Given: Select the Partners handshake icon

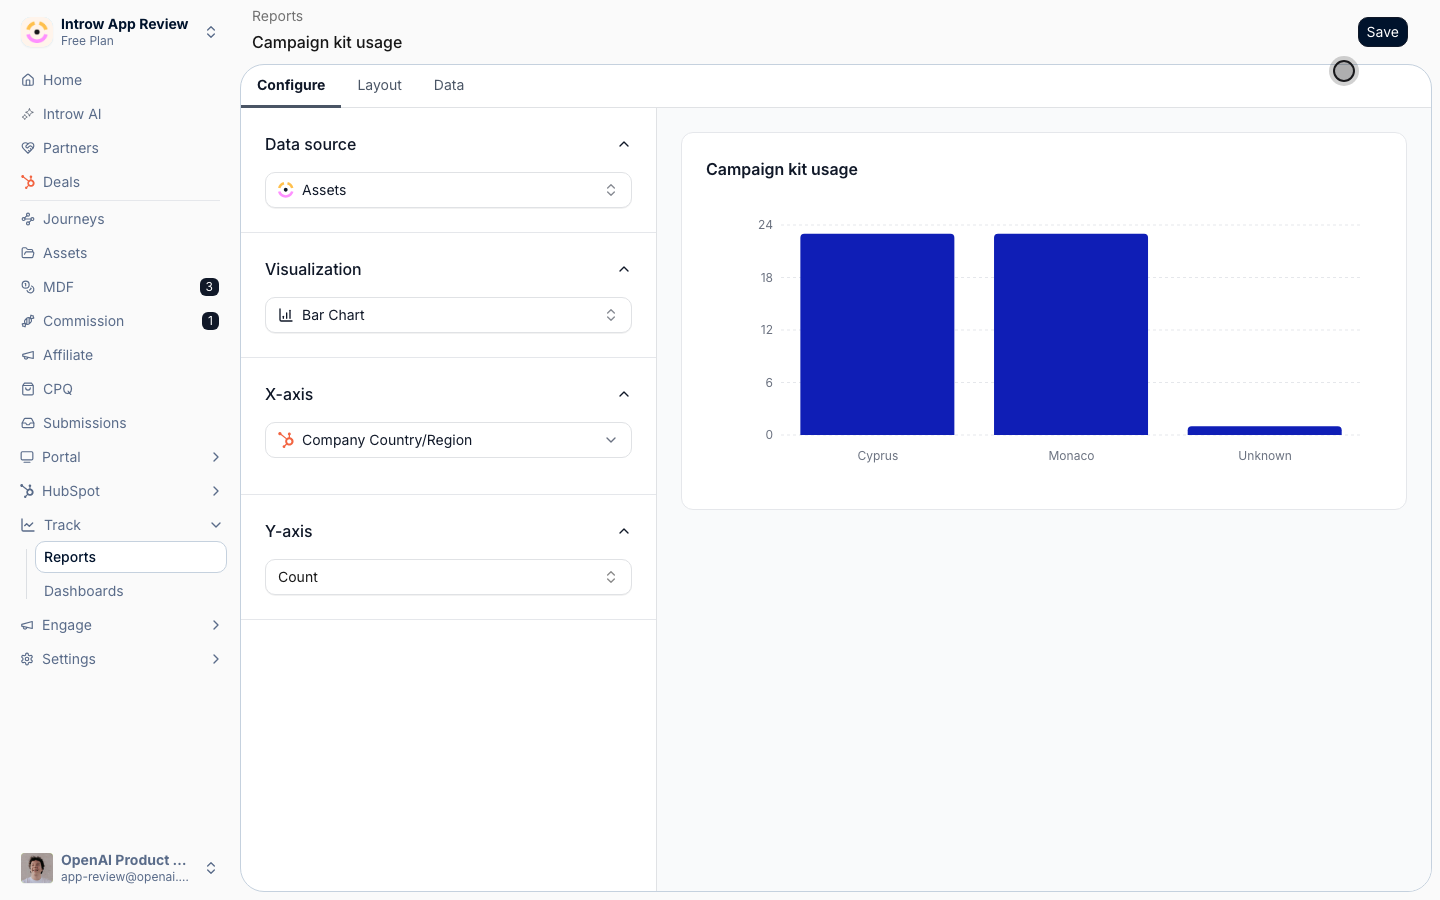Looking at the screenshot, I should pos(28,148).
